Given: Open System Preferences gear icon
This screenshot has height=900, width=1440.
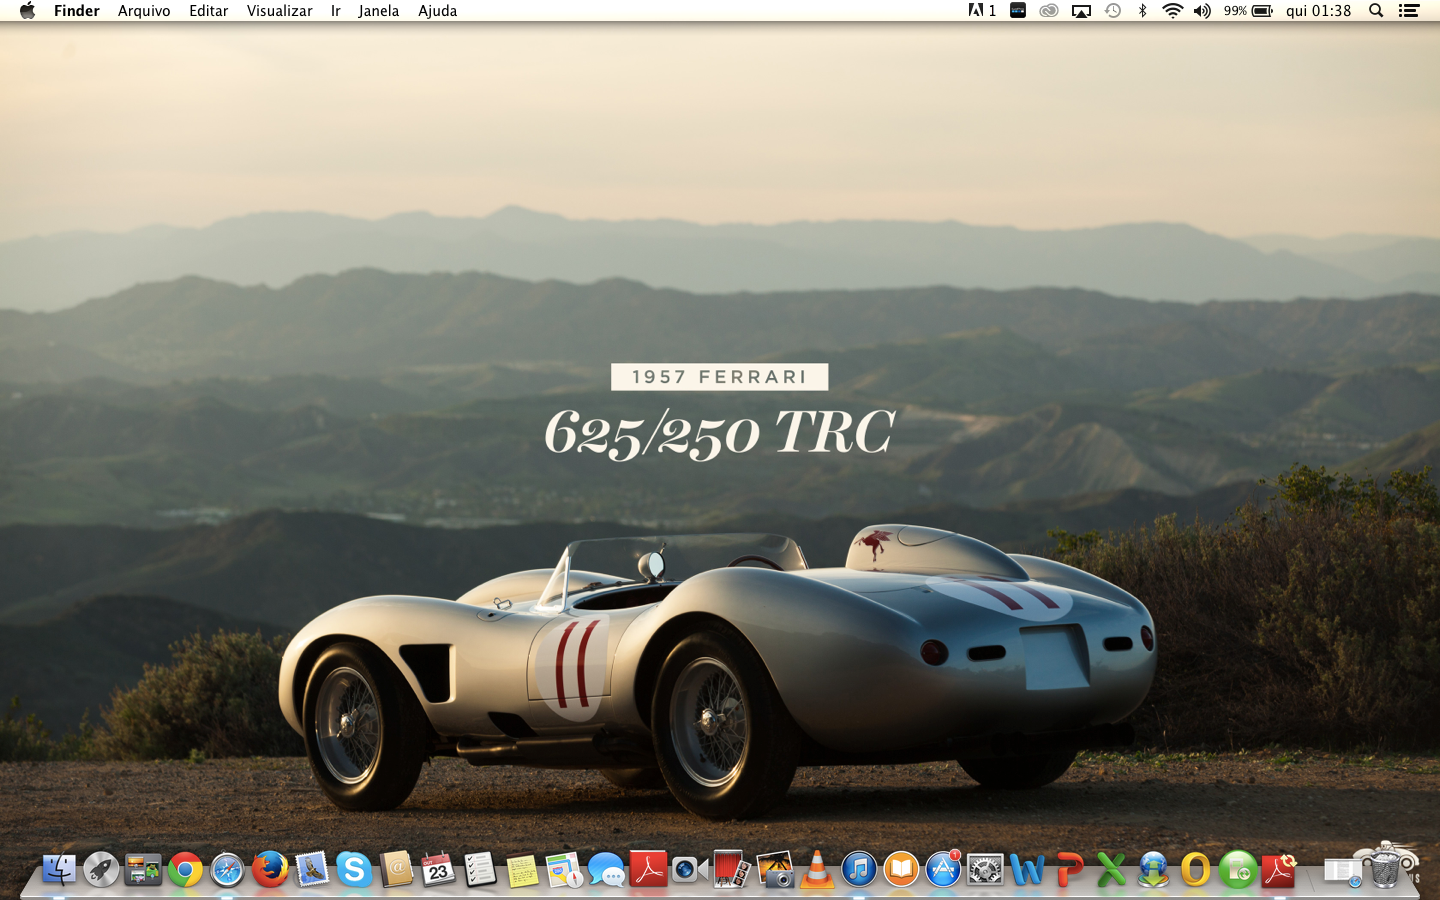Looking at the screenshot, I should pos(985,869).
